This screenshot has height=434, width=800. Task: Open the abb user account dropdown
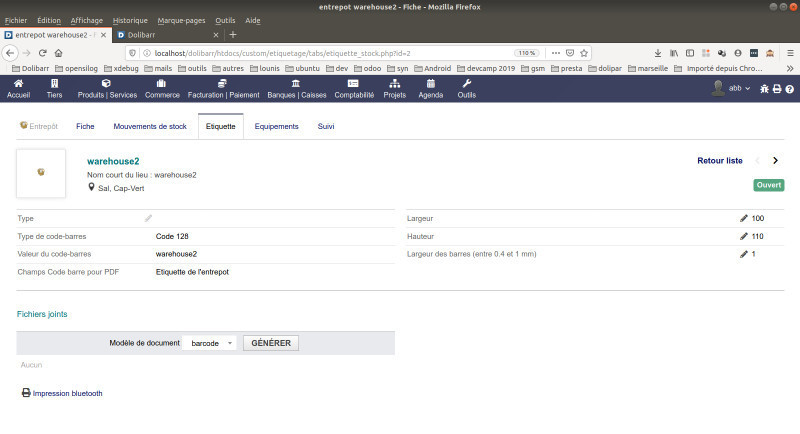click(x=731, y=89)
